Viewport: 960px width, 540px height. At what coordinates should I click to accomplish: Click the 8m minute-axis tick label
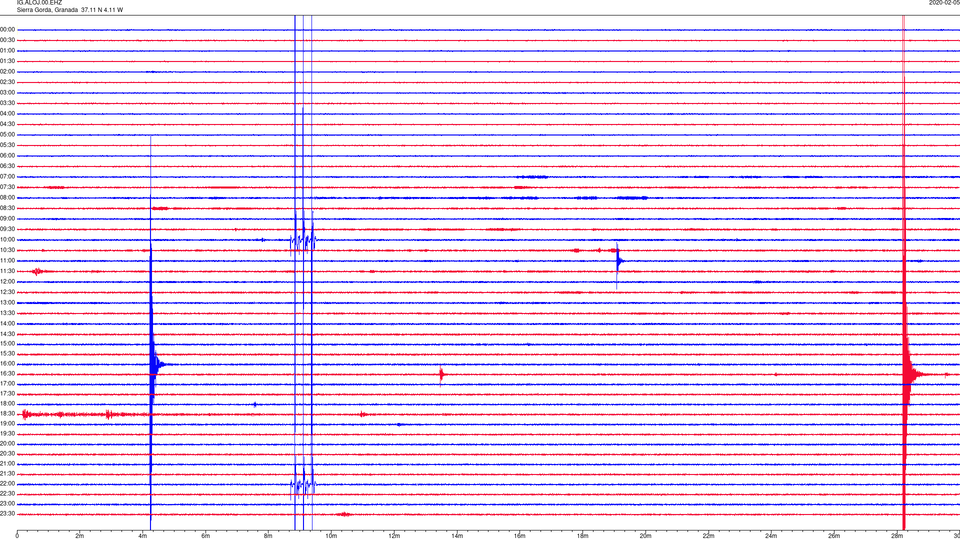(x=268, y=536)
